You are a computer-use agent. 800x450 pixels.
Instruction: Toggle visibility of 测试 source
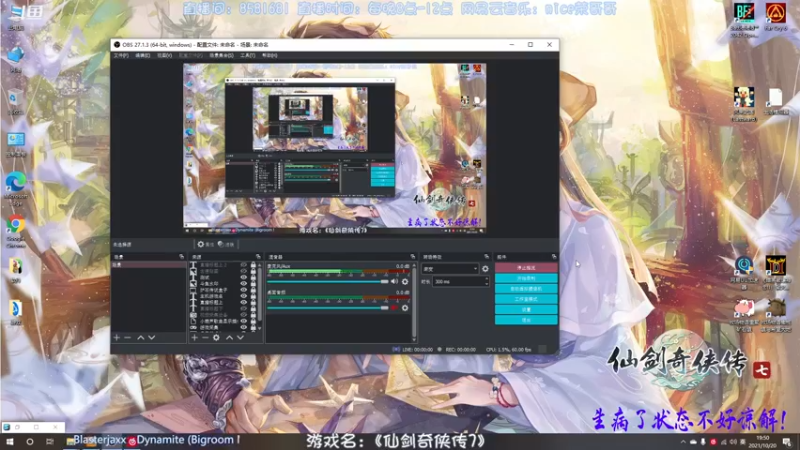[x=243, y=278]
